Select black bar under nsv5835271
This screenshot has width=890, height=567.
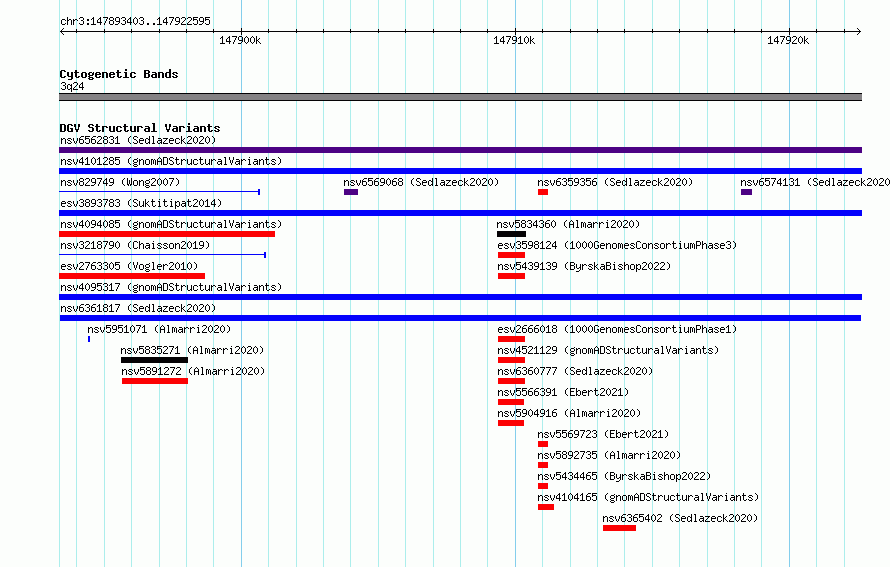pyautogui.click(x=154, y=360)
